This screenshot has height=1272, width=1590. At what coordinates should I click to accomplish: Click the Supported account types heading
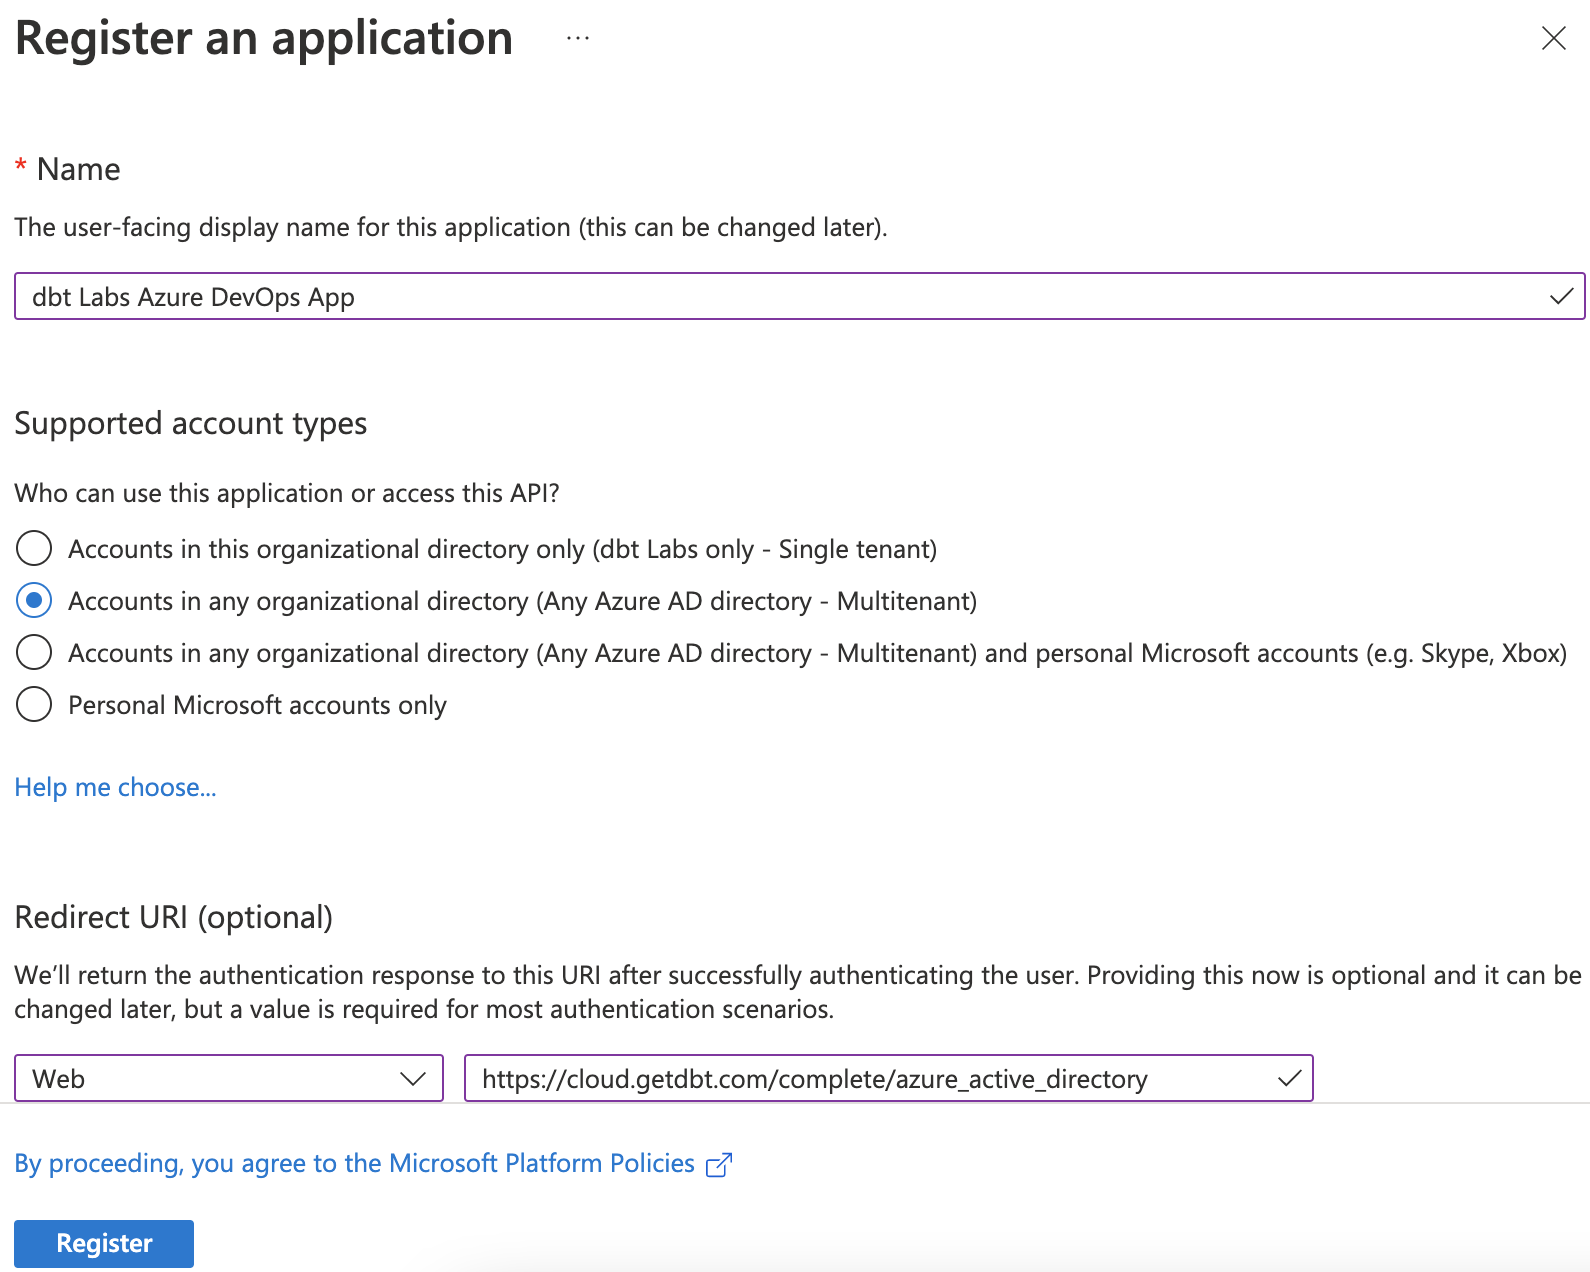(191, 424)
